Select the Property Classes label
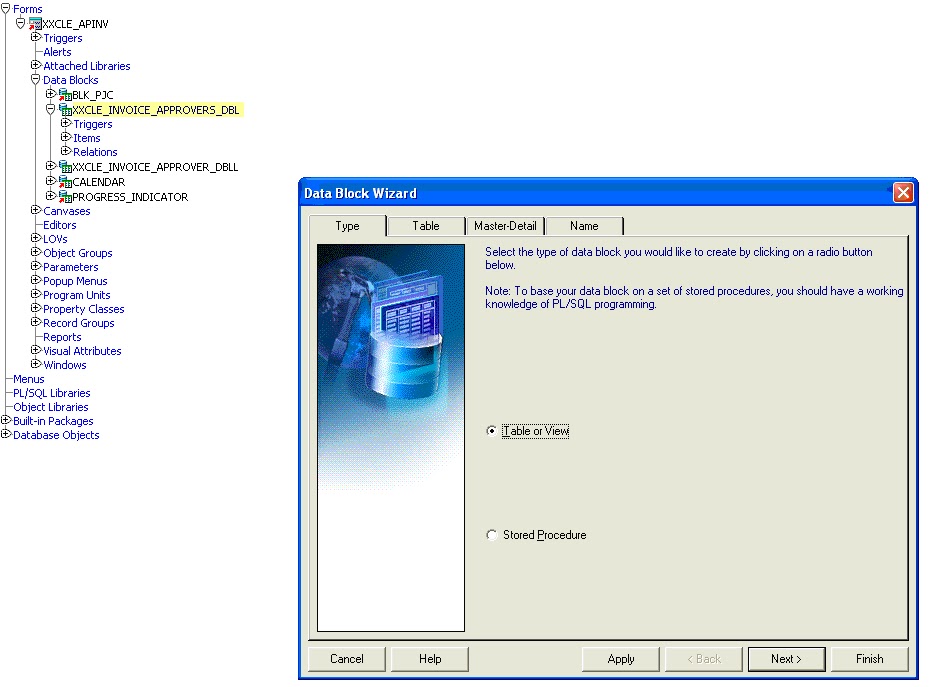This screenshot has height=687, width=929. coord(84,309)
